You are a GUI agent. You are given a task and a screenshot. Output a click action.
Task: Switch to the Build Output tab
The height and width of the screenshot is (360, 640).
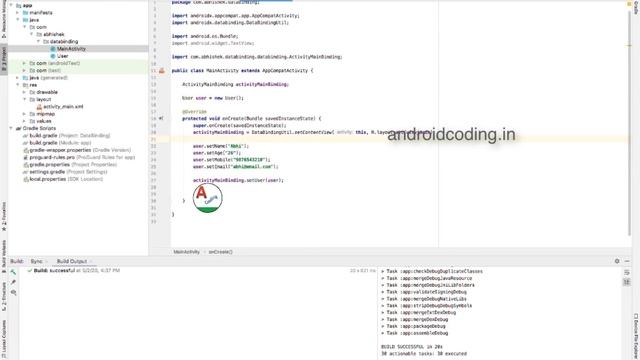pos(72,261)
